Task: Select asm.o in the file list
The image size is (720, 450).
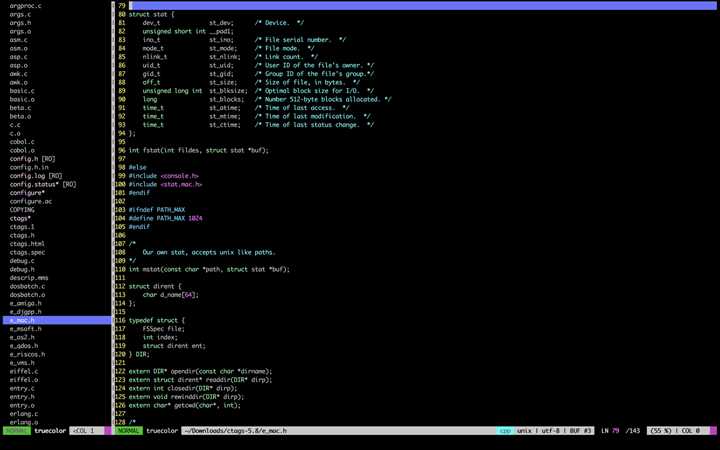Action: tap(18, 48)
